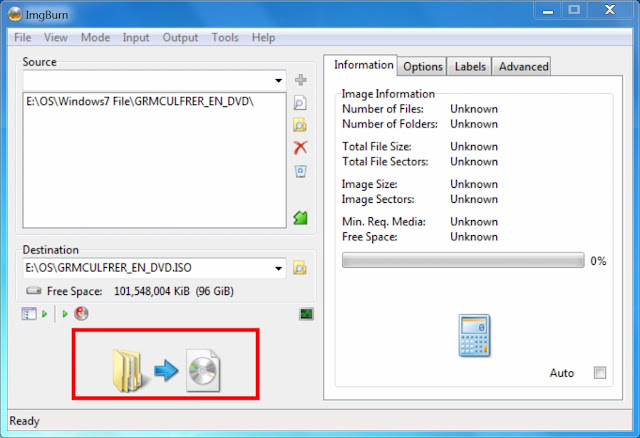Click the 0% progress percentage text
The image size is (640, 438).
(598, 261)
